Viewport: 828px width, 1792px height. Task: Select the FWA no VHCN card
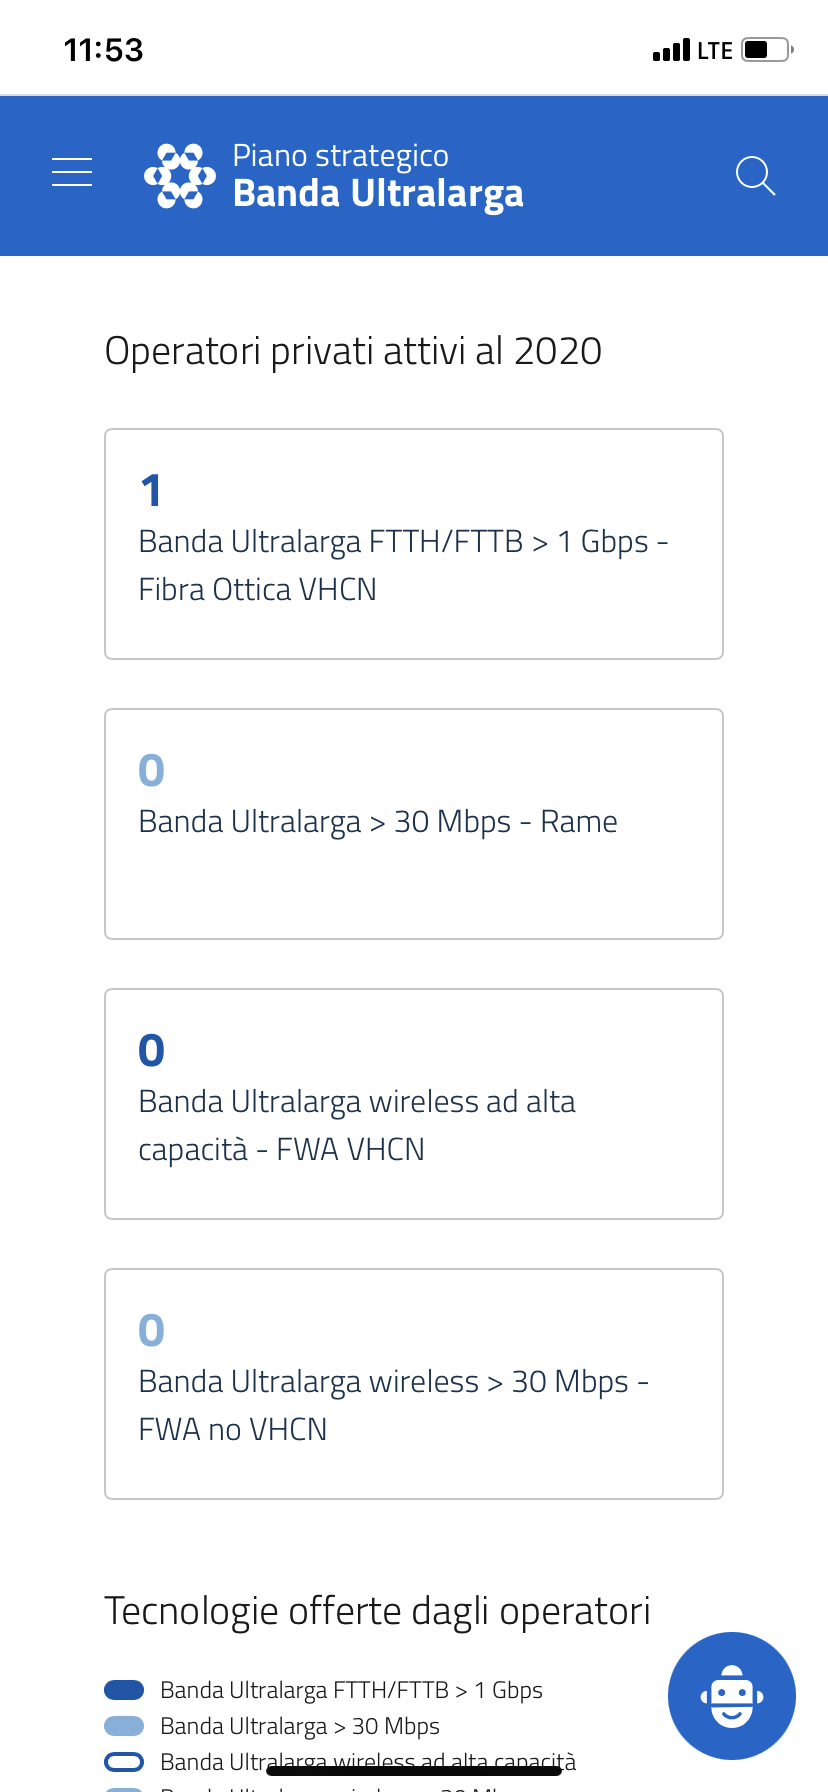click(x=414, y=1384)
